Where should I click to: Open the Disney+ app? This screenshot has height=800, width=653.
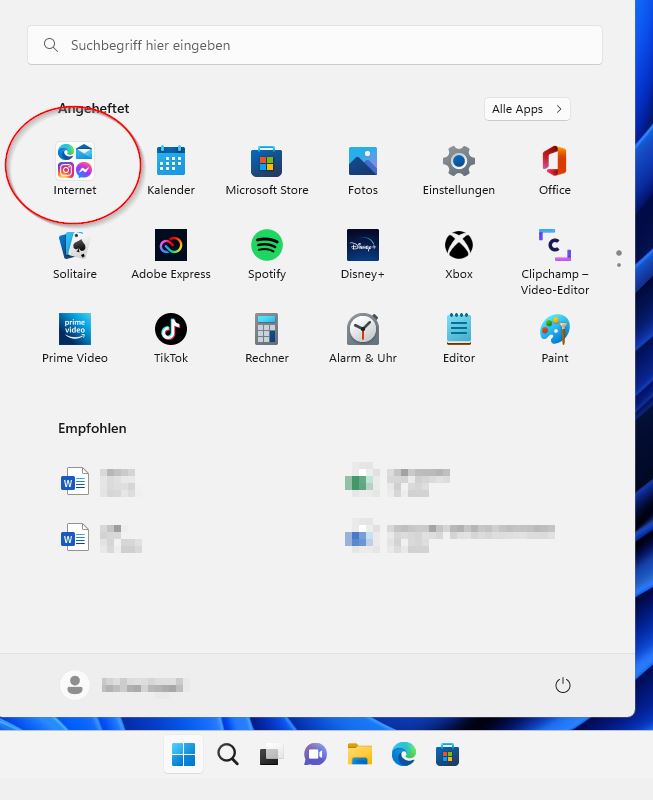tap(363, 254)
